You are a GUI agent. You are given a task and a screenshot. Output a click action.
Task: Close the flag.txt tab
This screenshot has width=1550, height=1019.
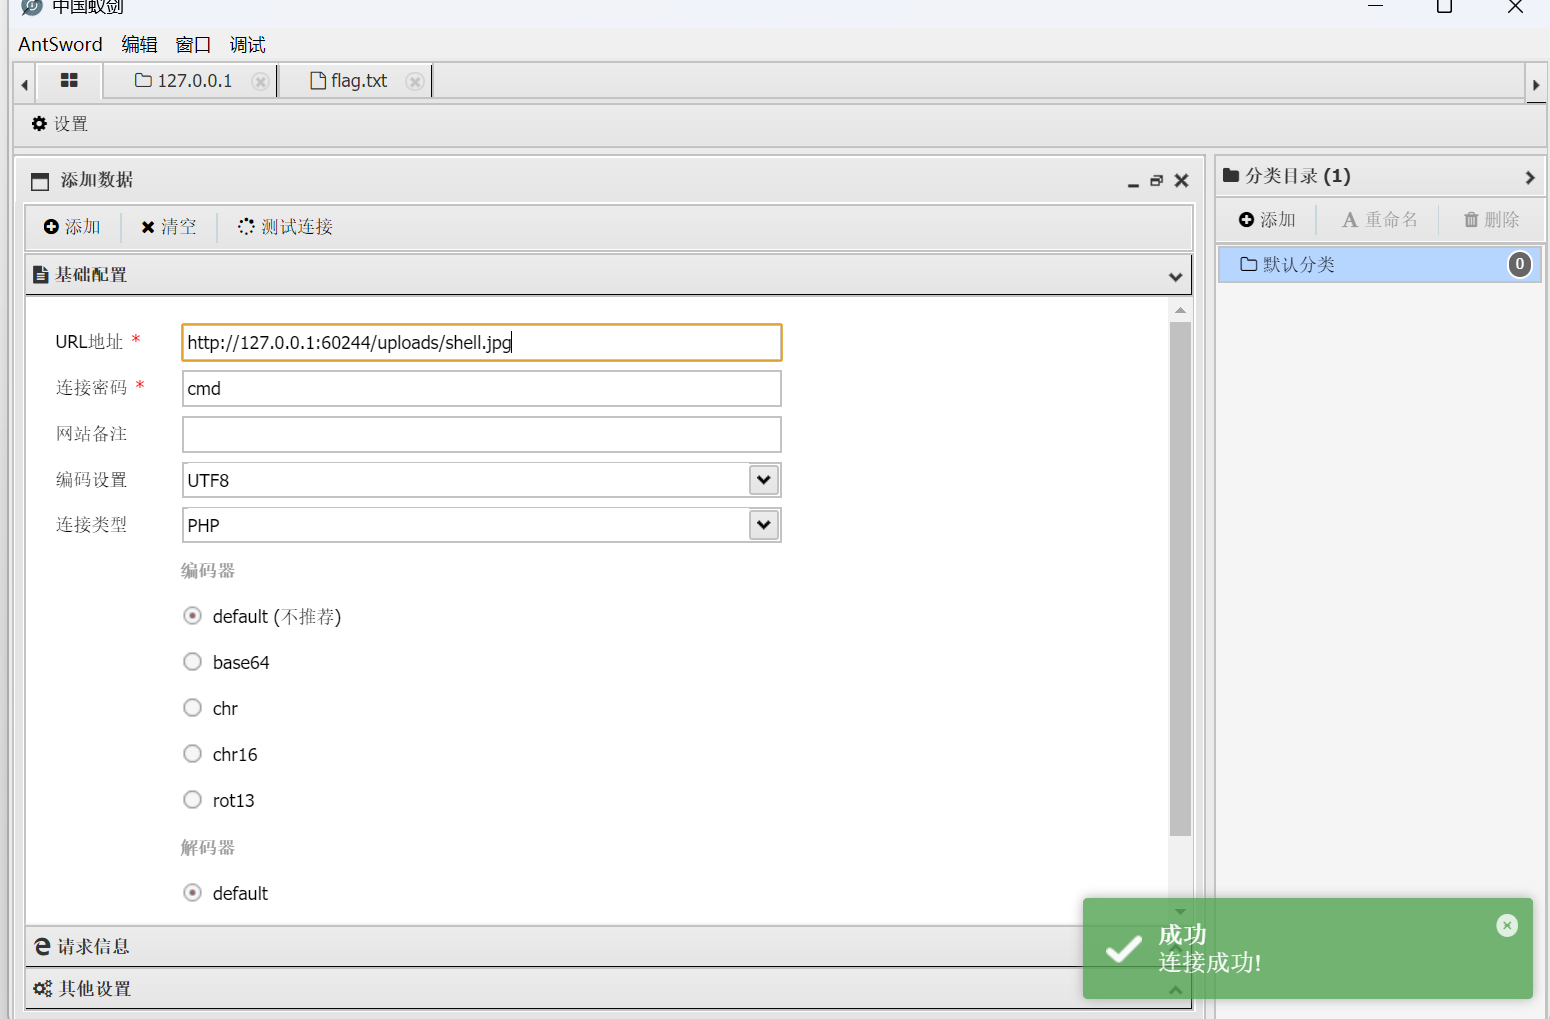point(415,82)
